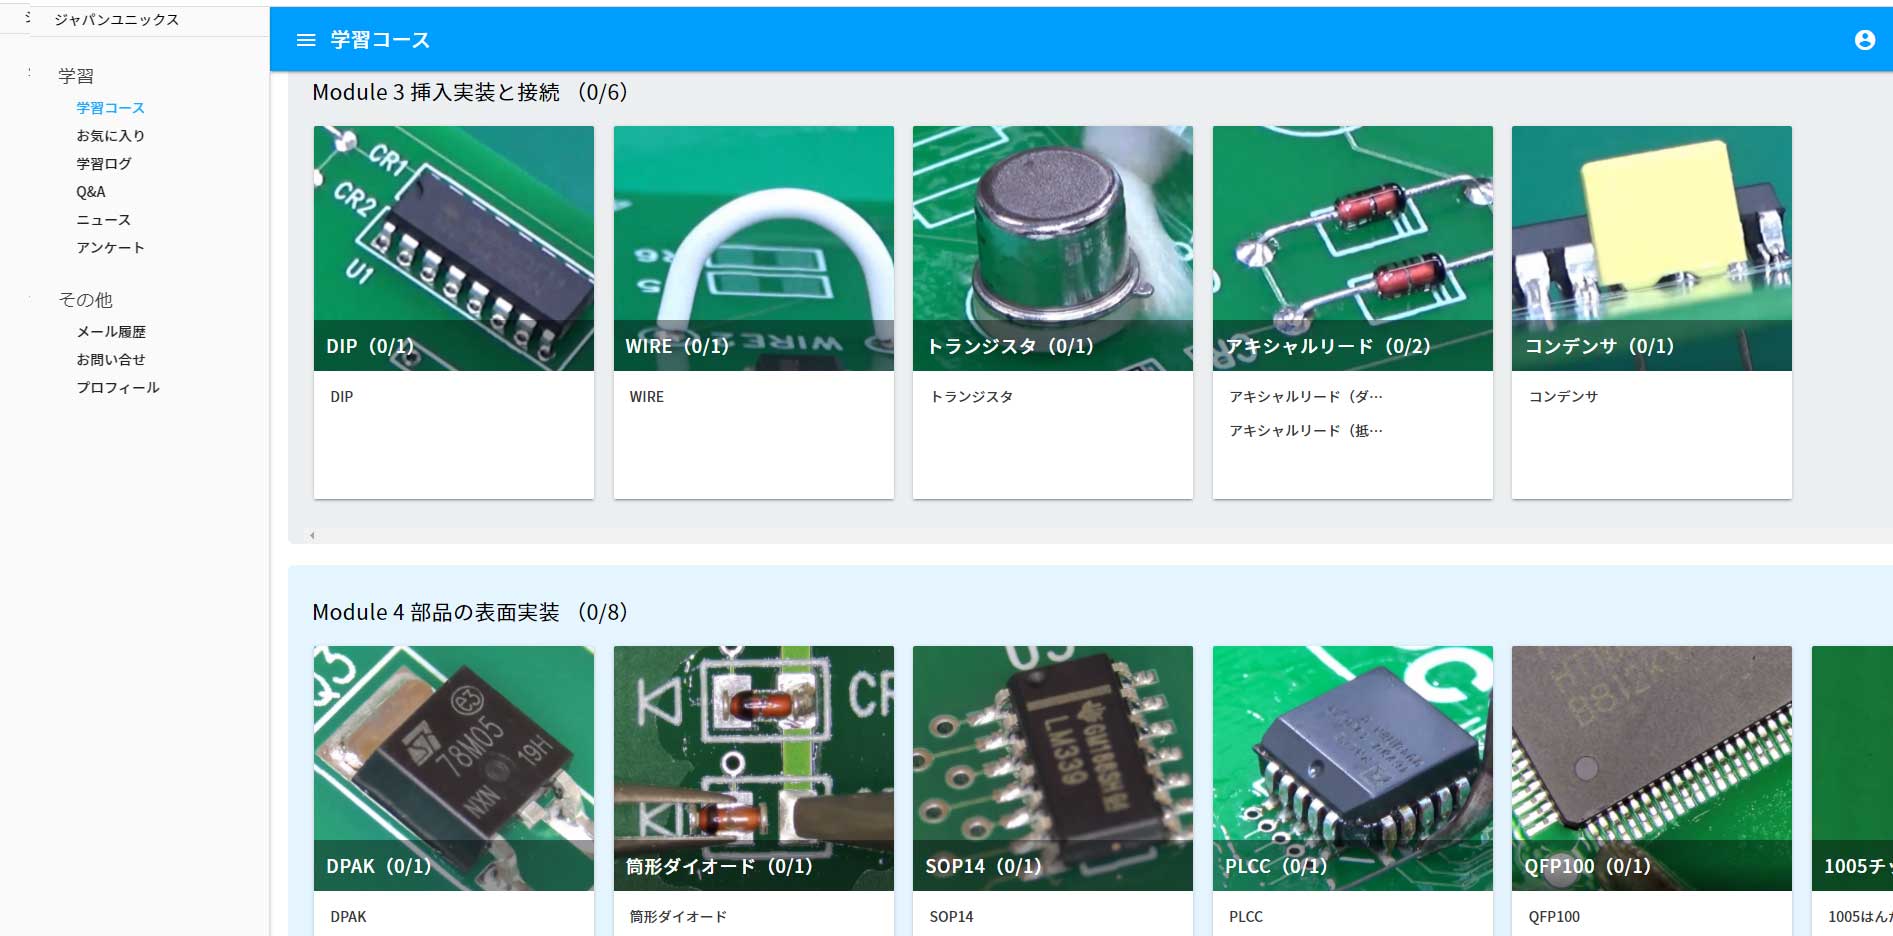Select 学習コース in the sidebar

coord(111,108)
